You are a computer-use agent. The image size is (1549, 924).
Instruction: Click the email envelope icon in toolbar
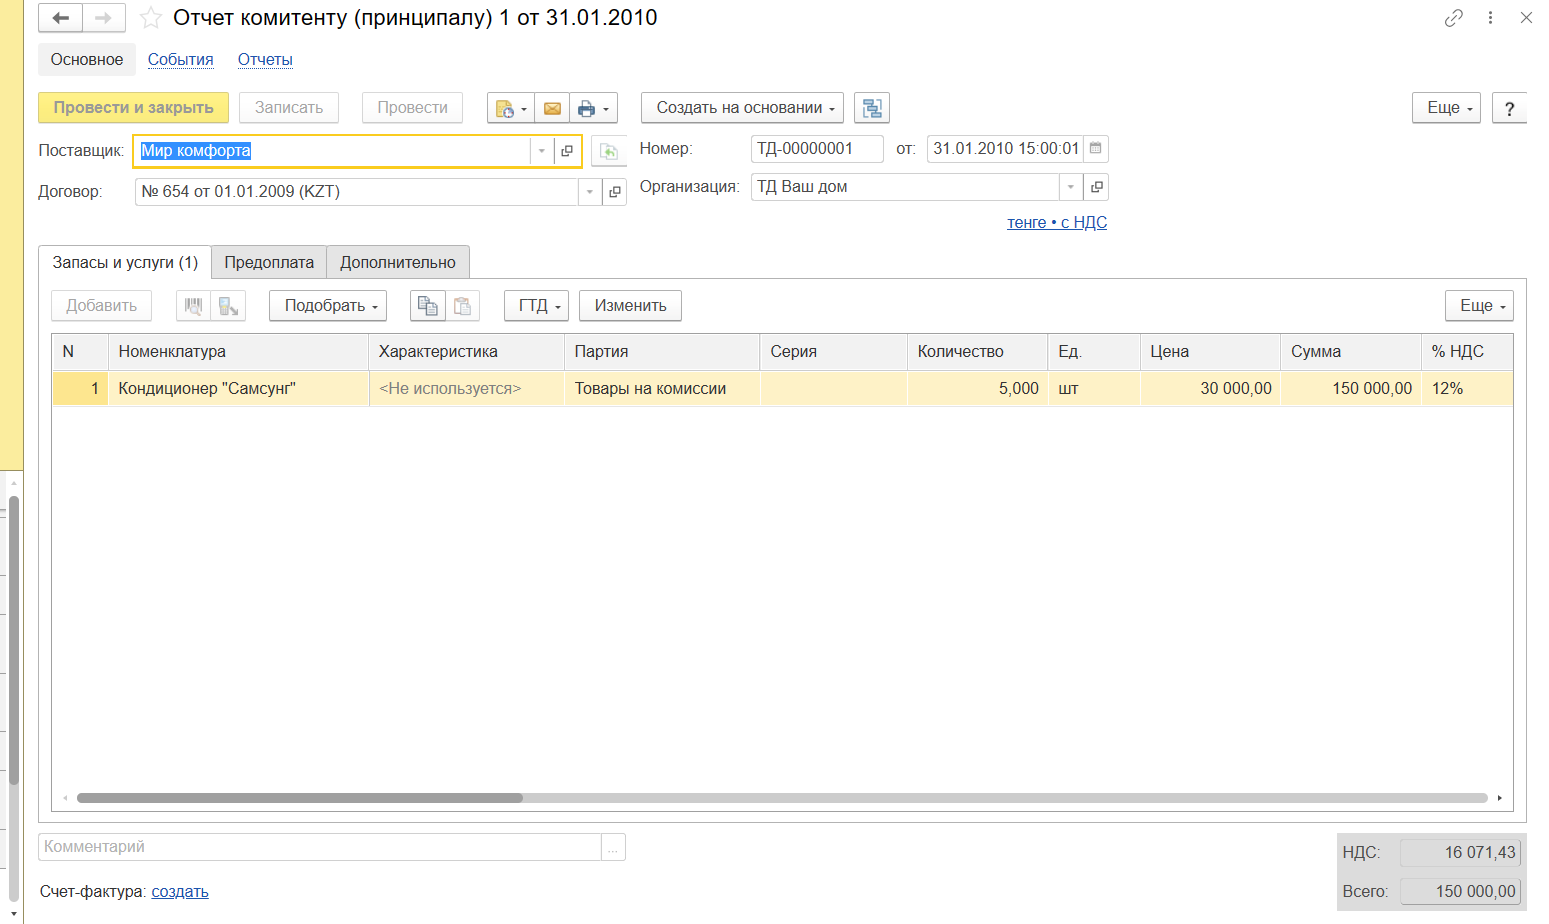coord(552,108)
